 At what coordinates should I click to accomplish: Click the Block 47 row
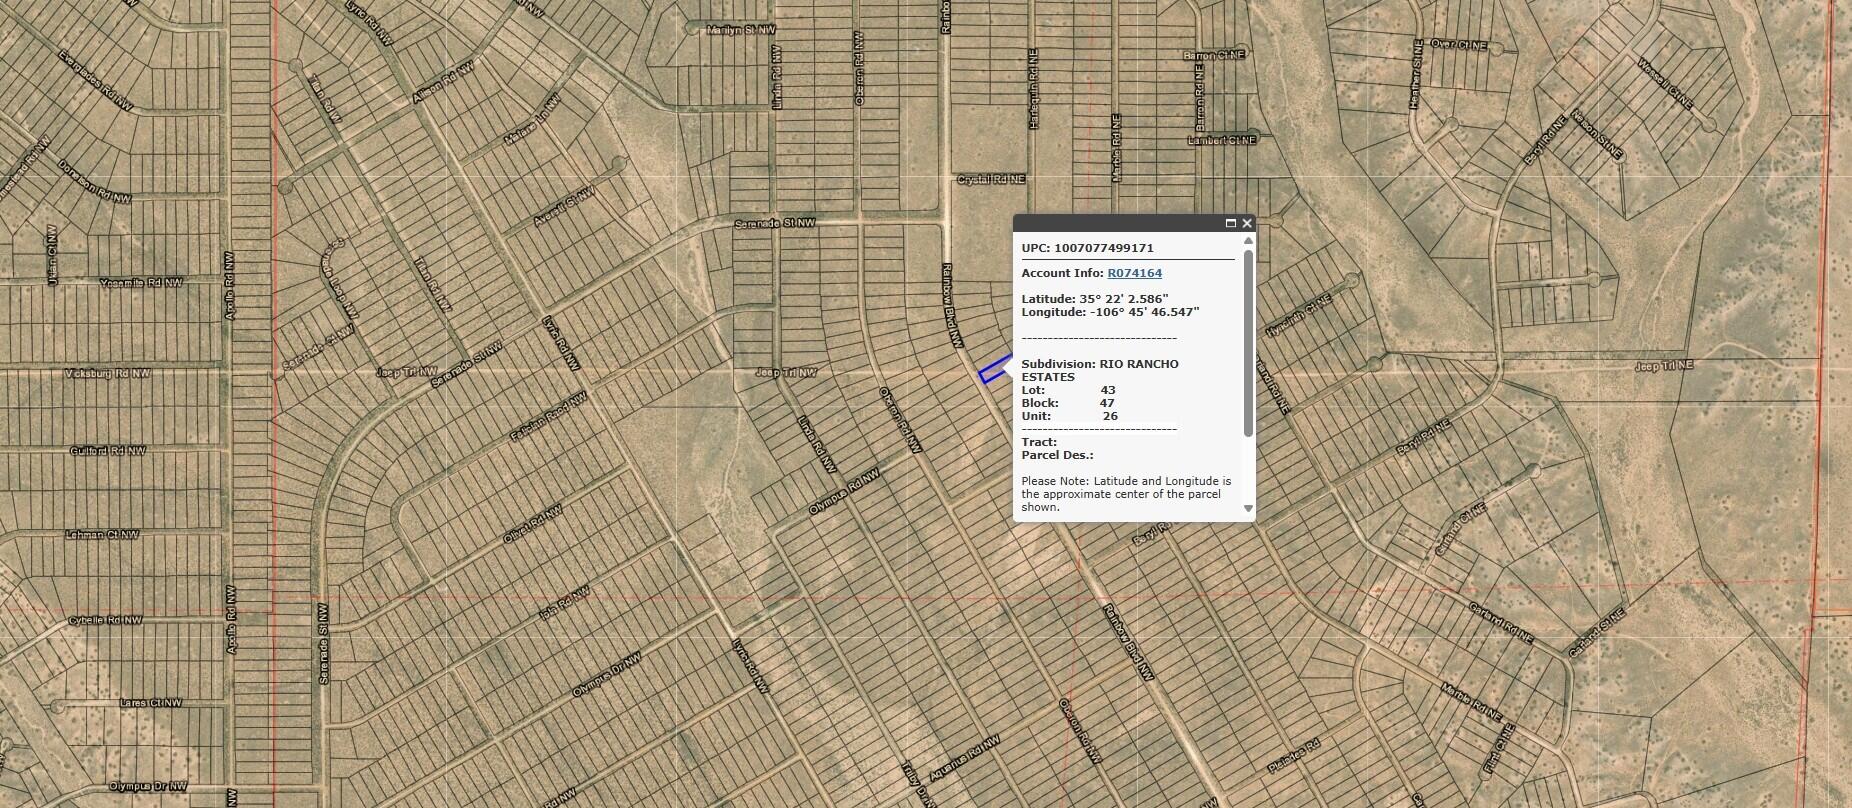point(1068,403)
